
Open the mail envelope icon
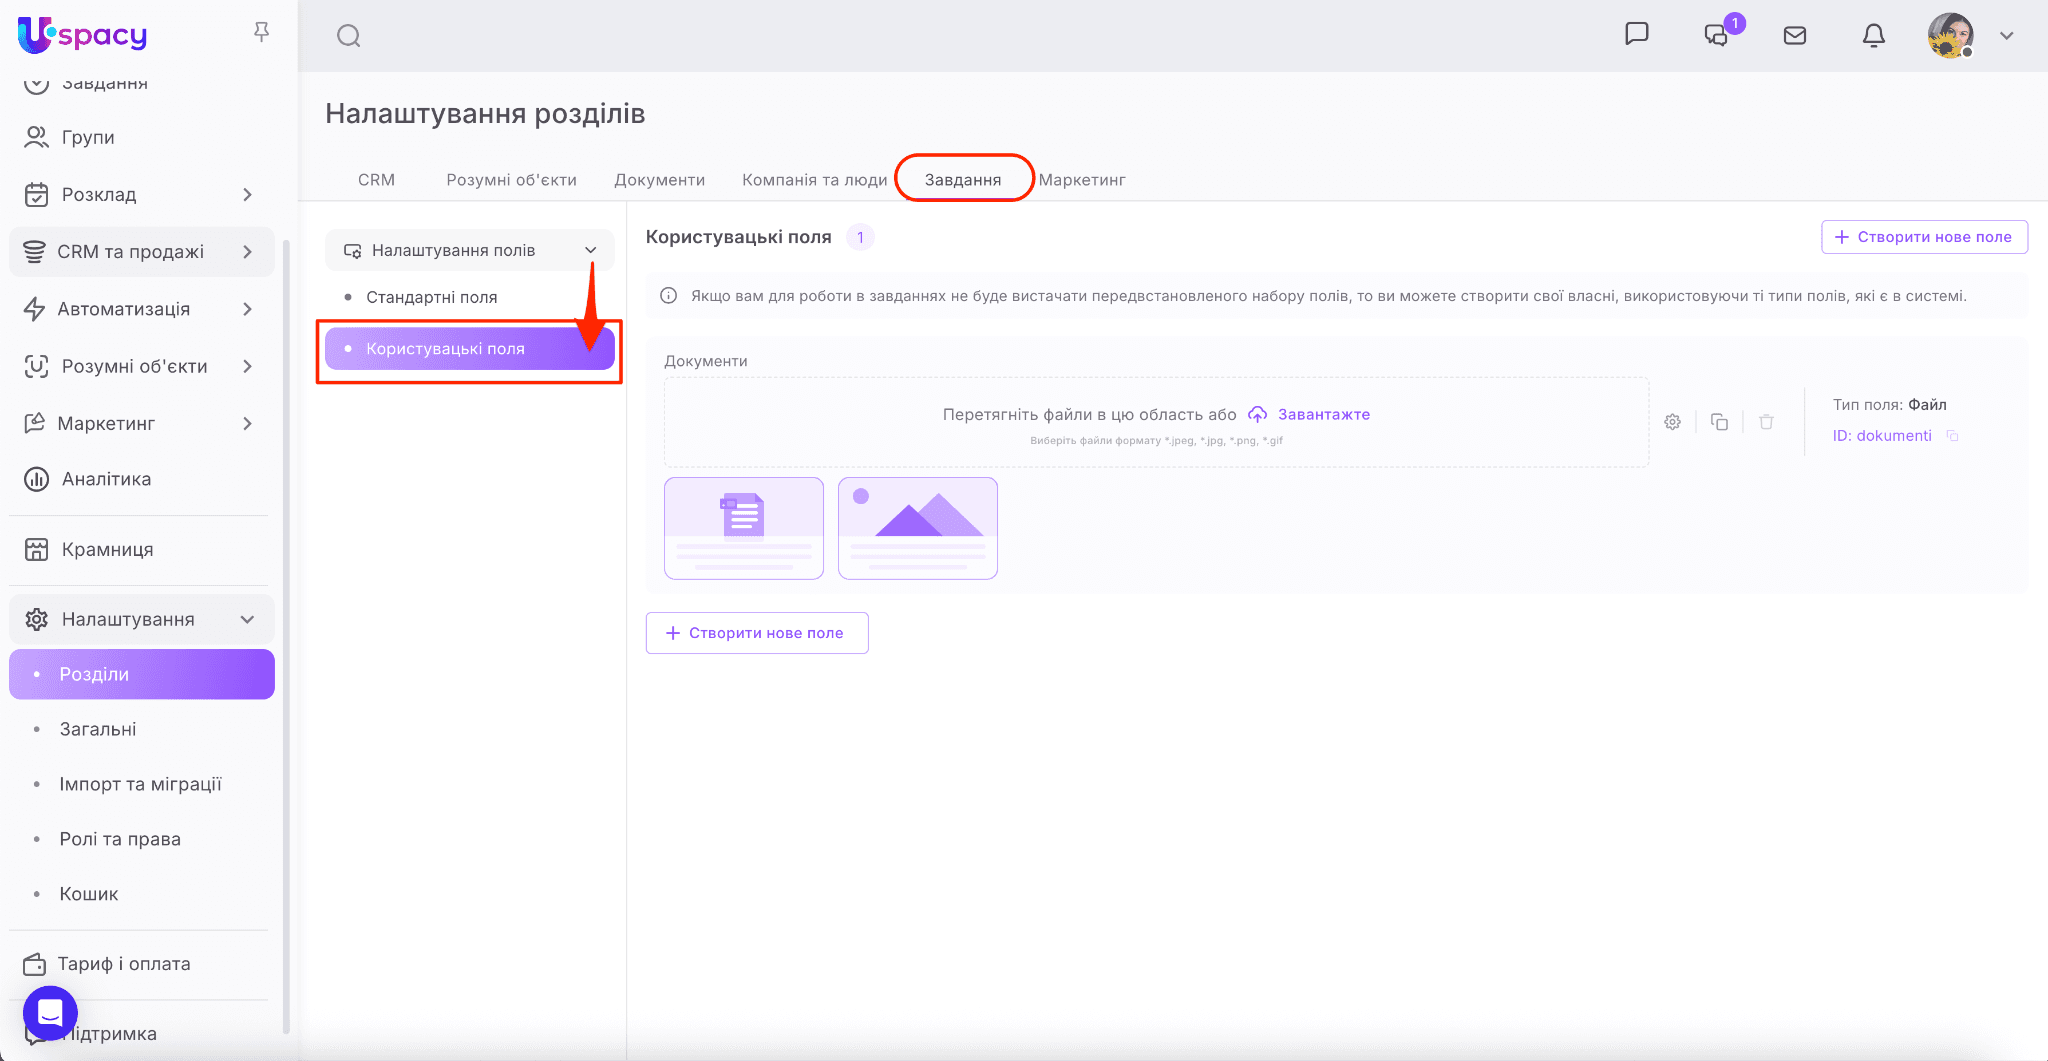(x=1795, y=35)
